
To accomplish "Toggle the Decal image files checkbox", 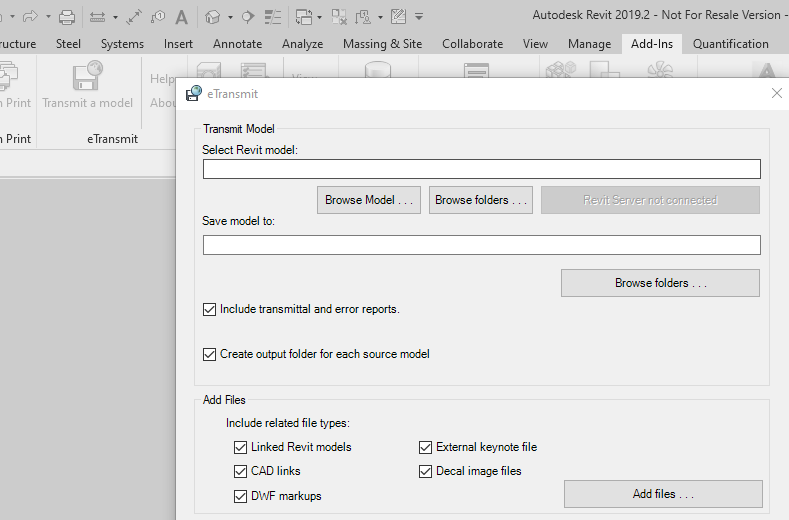I will (x=426, y=471).
